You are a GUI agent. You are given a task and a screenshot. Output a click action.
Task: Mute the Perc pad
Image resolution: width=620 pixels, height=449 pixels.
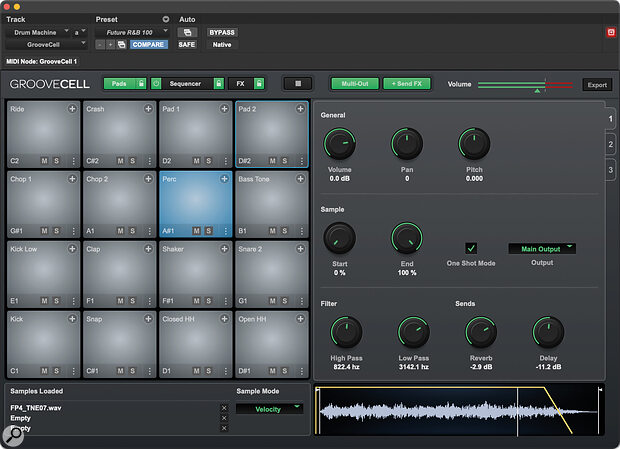click(197, 231)
